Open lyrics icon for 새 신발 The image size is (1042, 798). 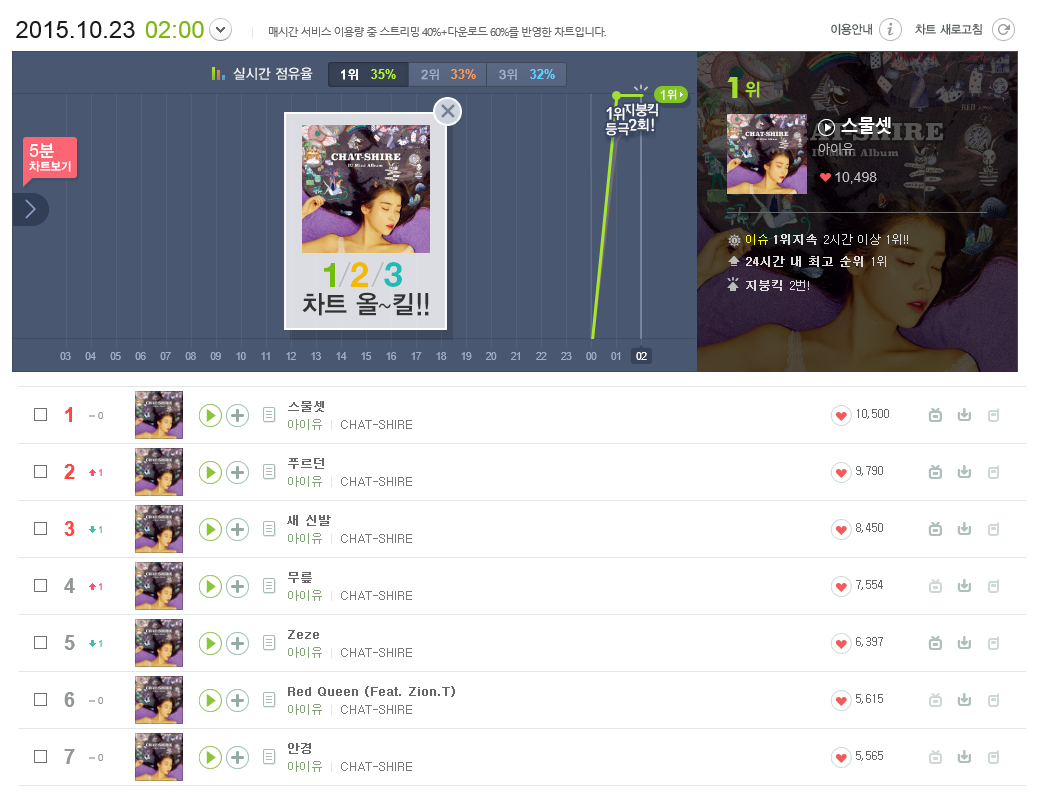point(269,529)
